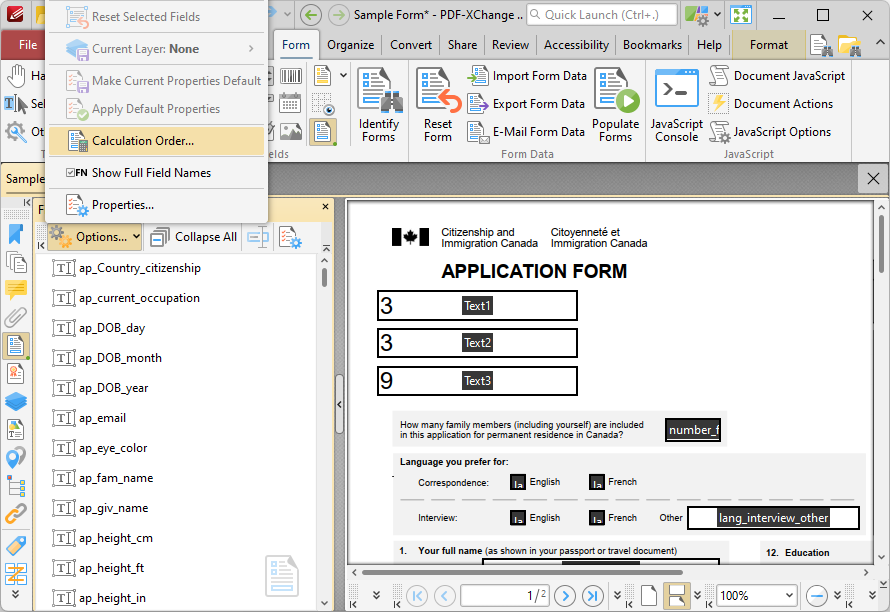Screen dimensions: 890x612
Task: Click the Populate Forms button
Action: 615,106
